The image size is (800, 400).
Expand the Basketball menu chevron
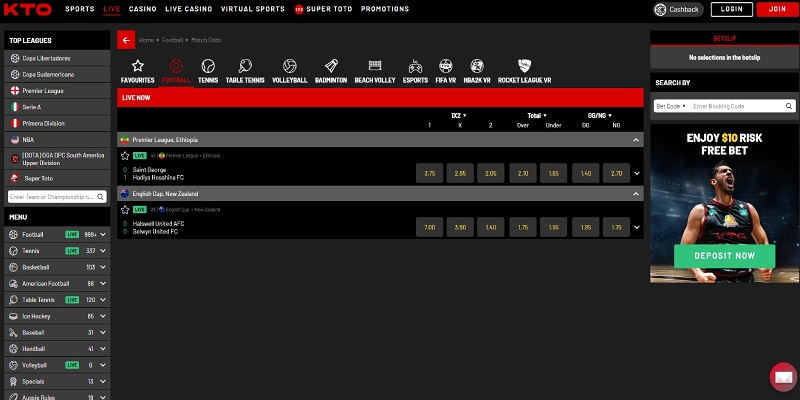point(103,267)
